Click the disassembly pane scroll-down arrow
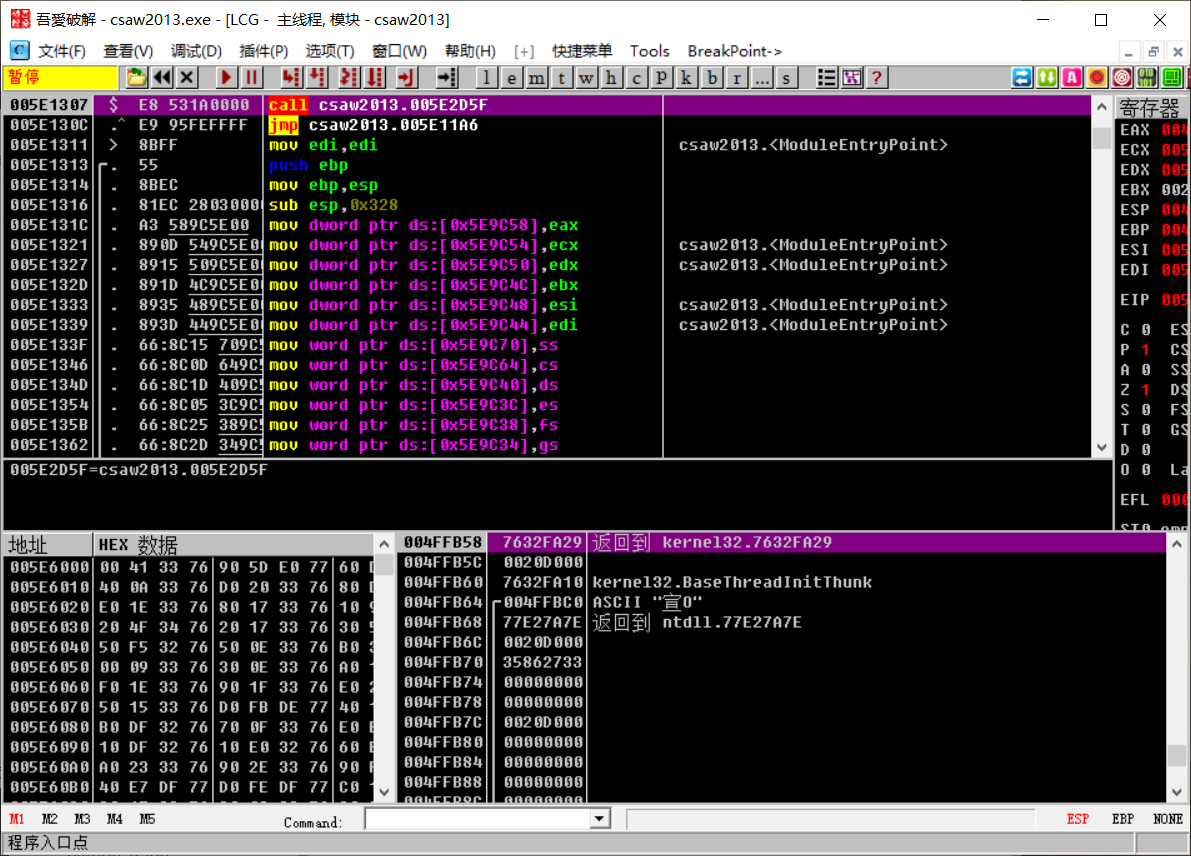Viewport: 1191px width, 856px height. (x=1102, y=447)
